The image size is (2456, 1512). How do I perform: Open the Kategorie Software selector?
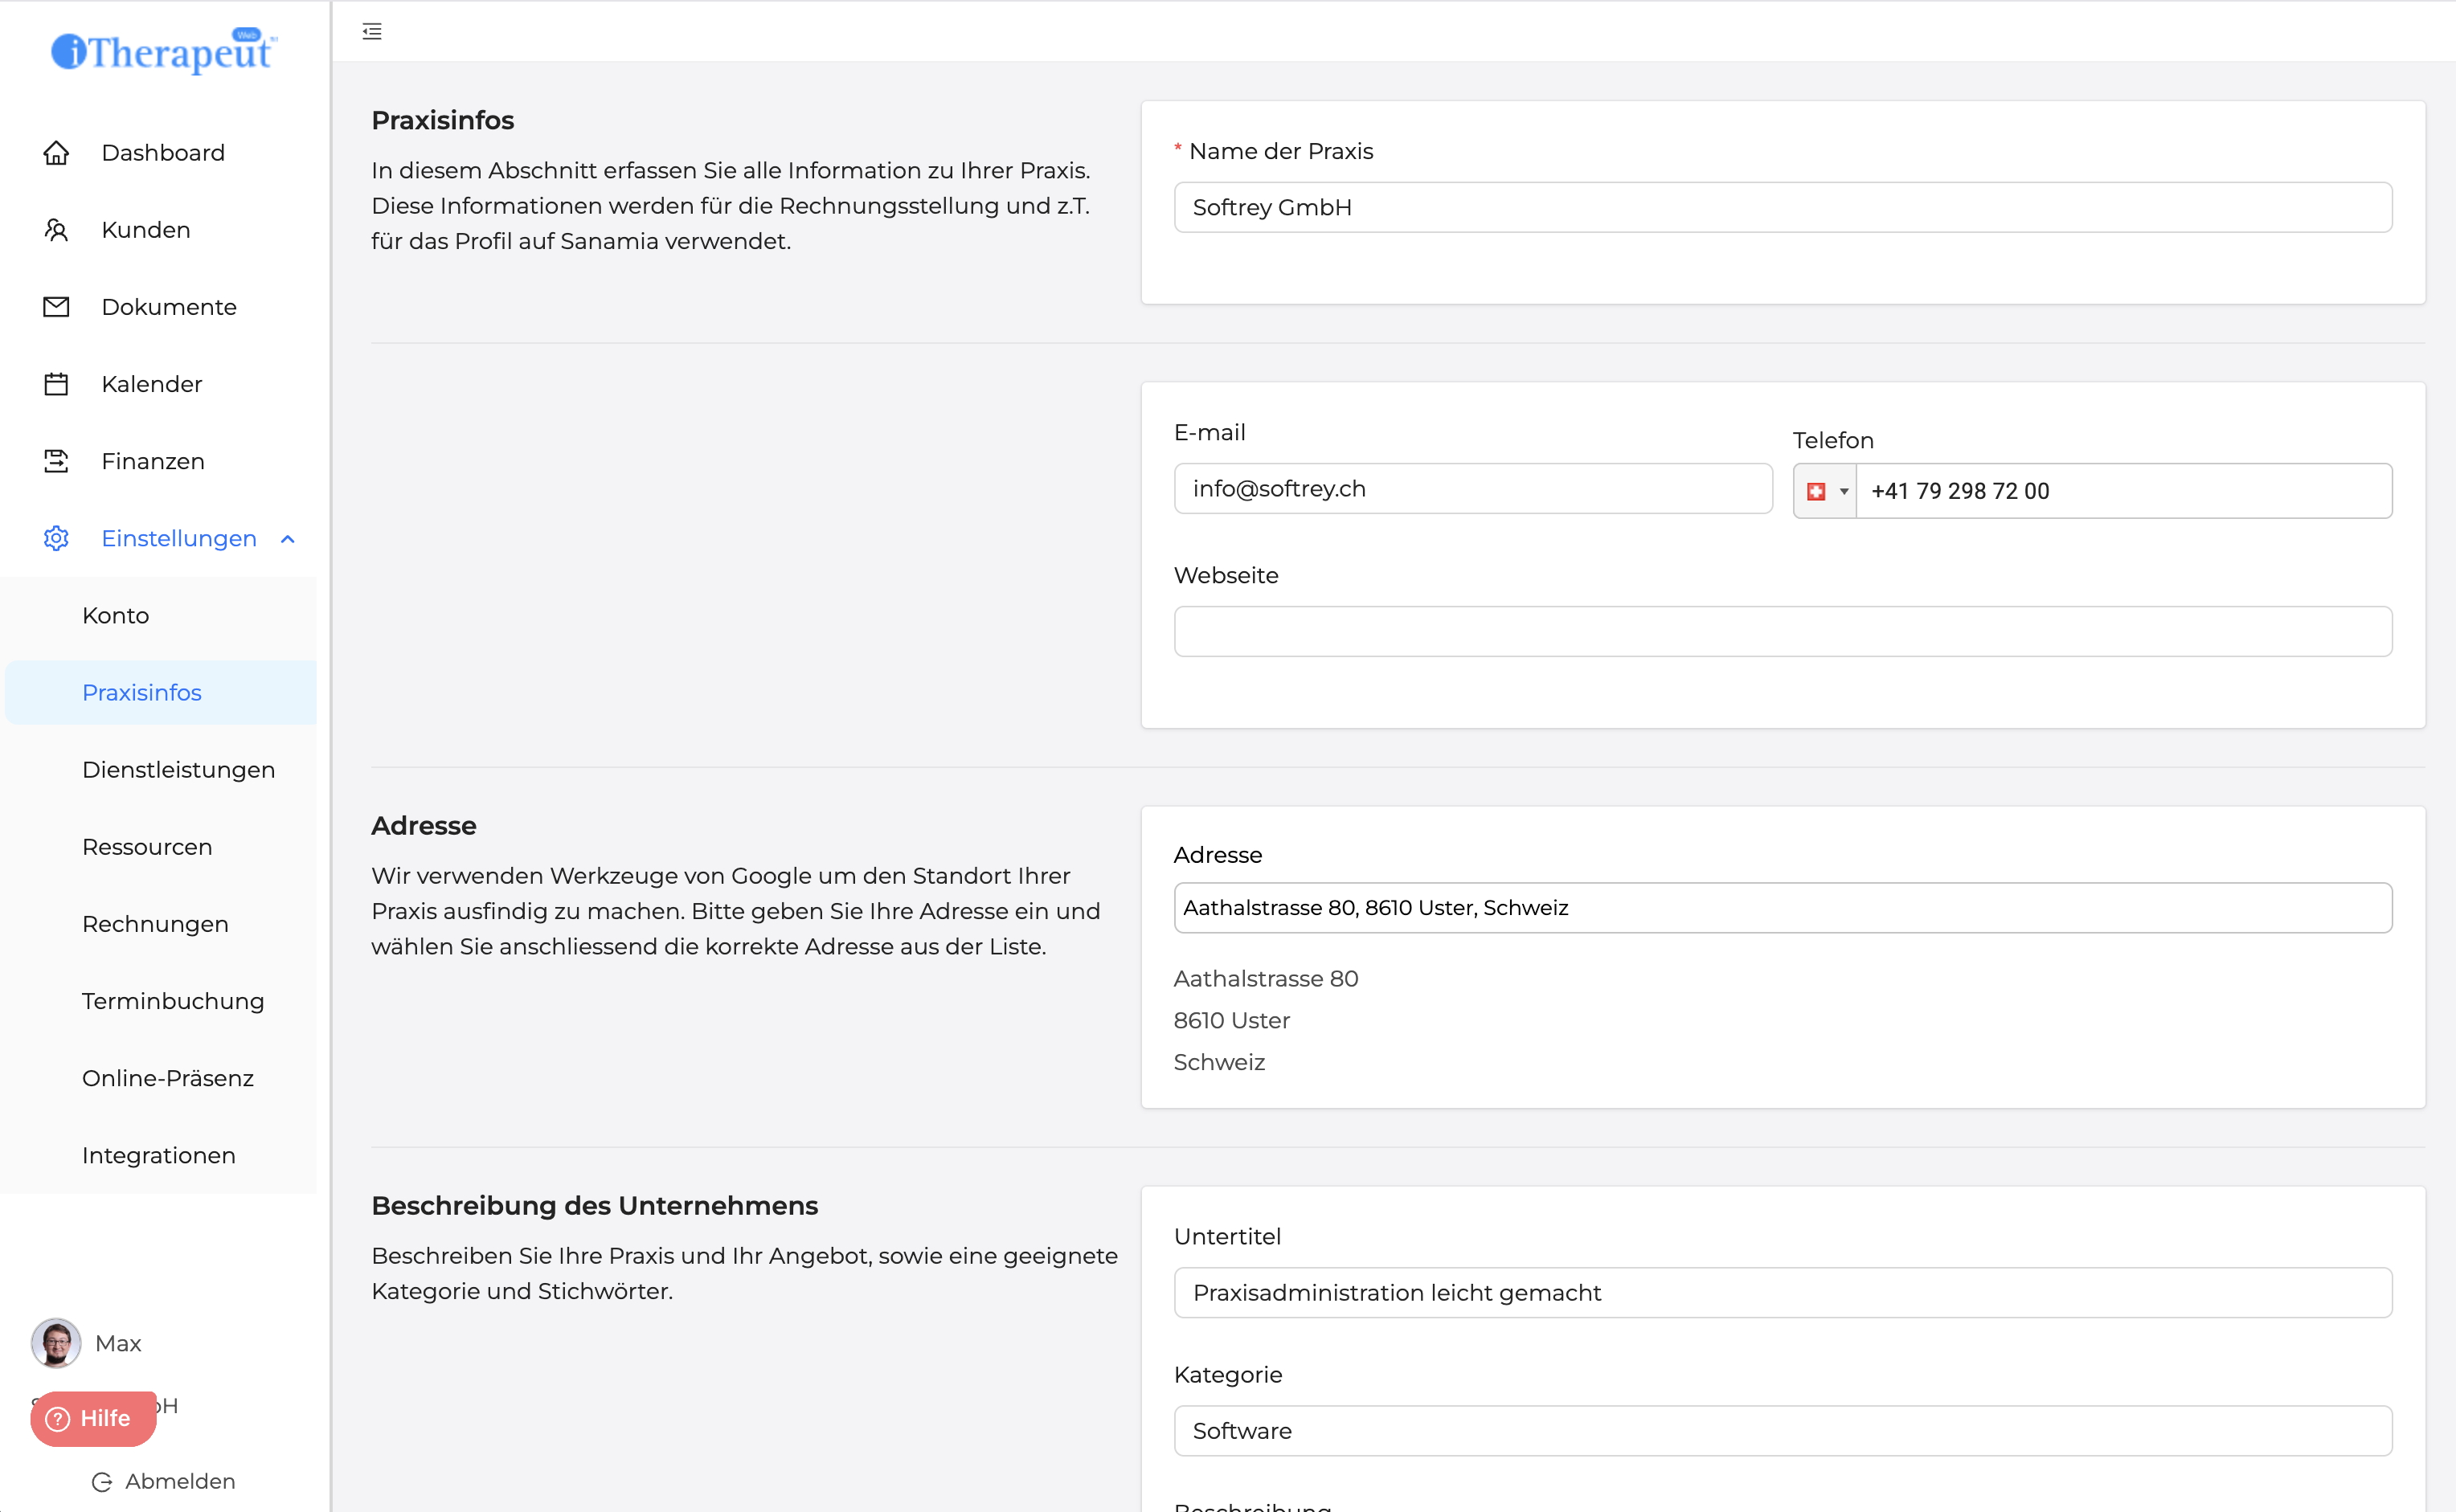(1782, 1431)
